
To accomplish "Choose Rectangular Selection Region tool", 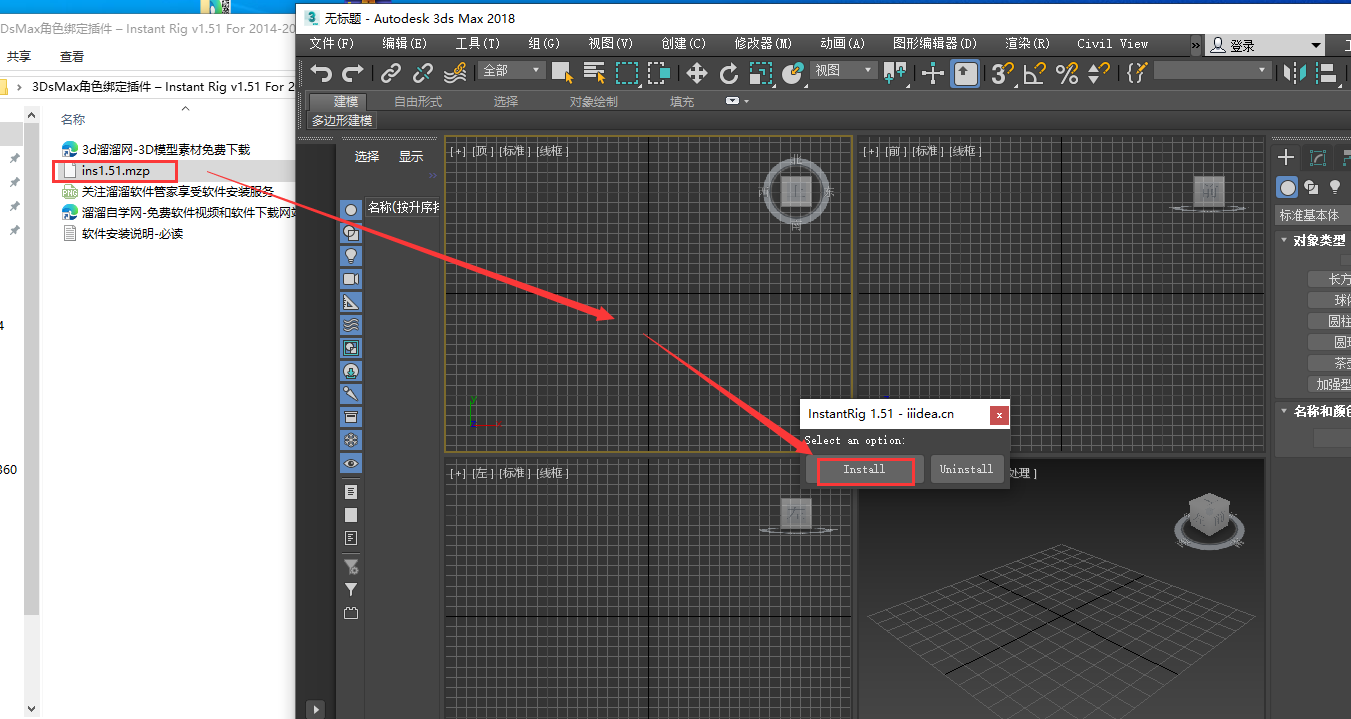I will click(x=627, y=73).
